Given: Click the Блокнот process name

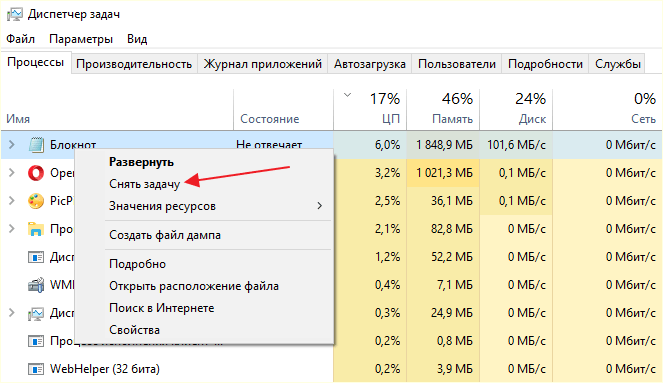Looking at the screenshot, I should tap(73, 145).
